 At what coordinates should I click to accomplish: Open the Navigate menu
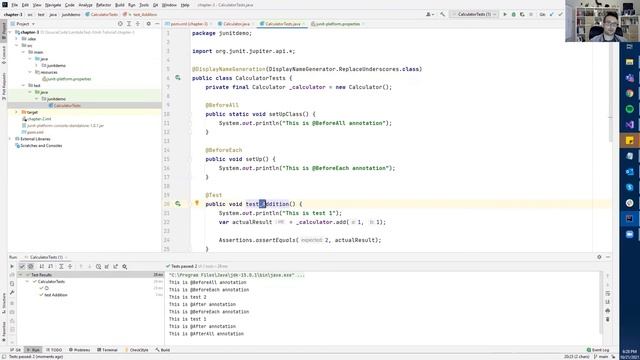click(53, 5)
